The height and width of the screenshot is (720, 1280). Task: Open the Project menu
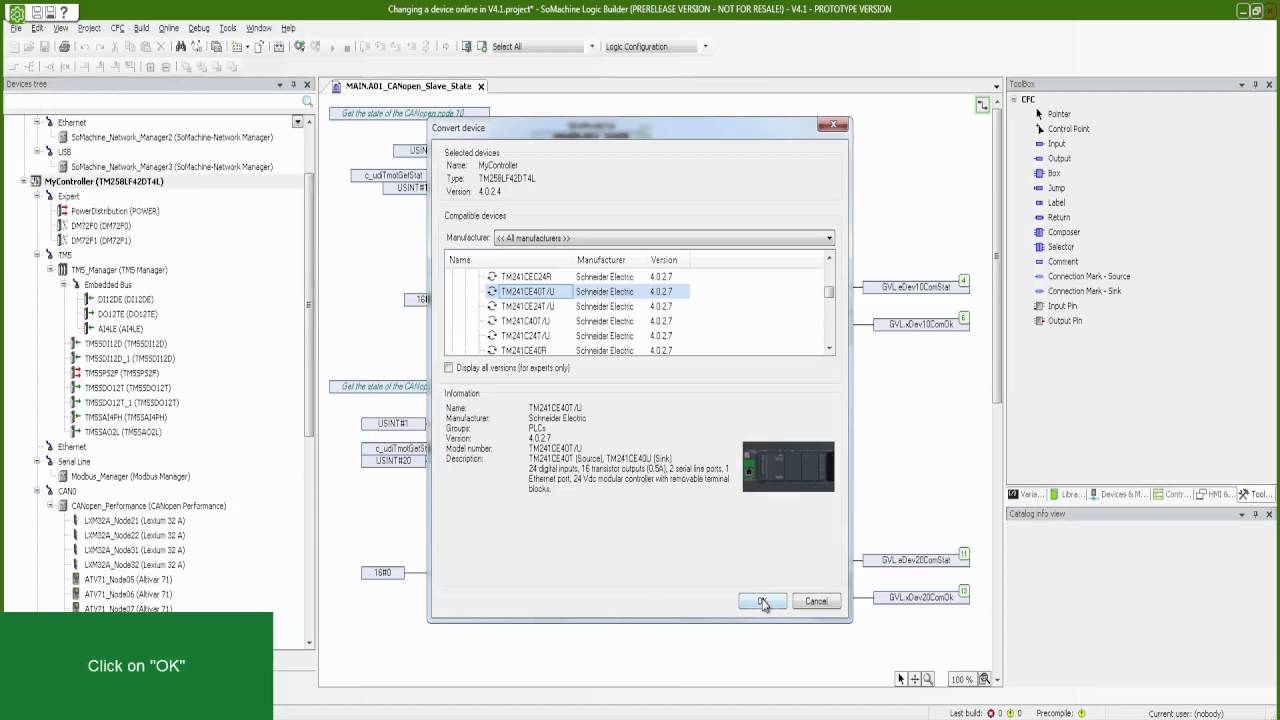click(x=89, y=28)
